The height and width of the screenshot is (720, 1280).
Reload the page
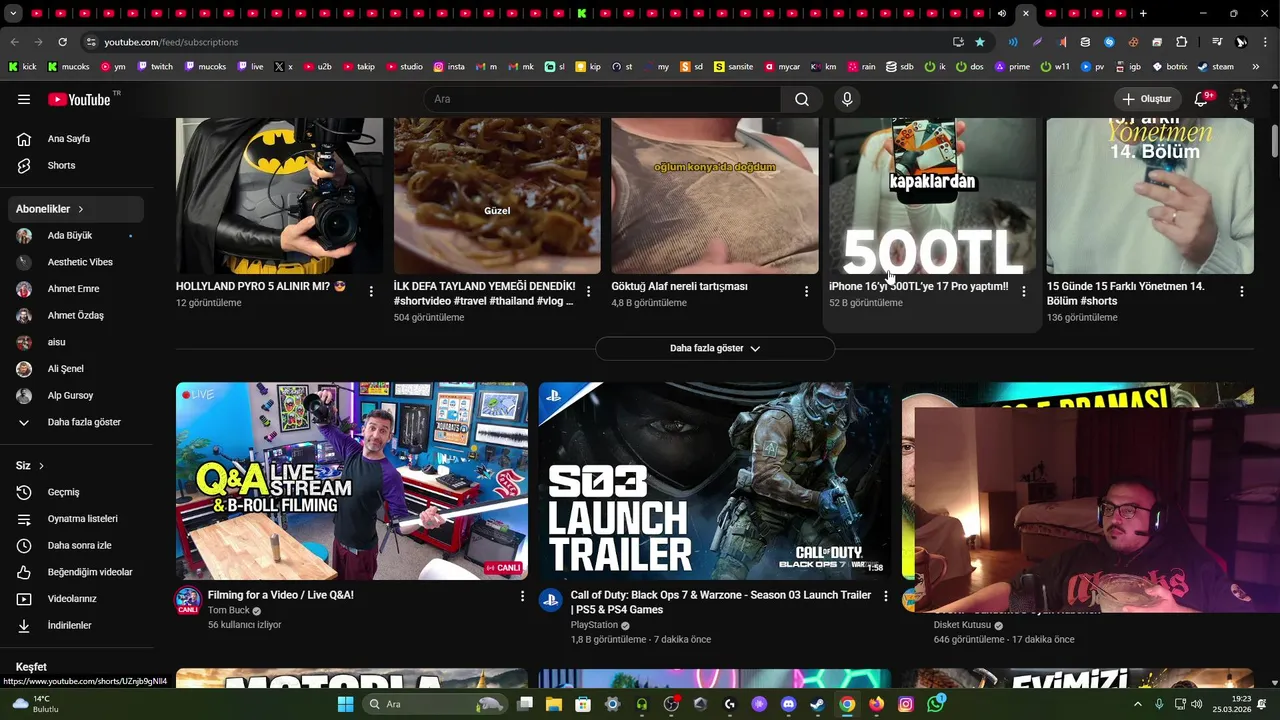62,42
